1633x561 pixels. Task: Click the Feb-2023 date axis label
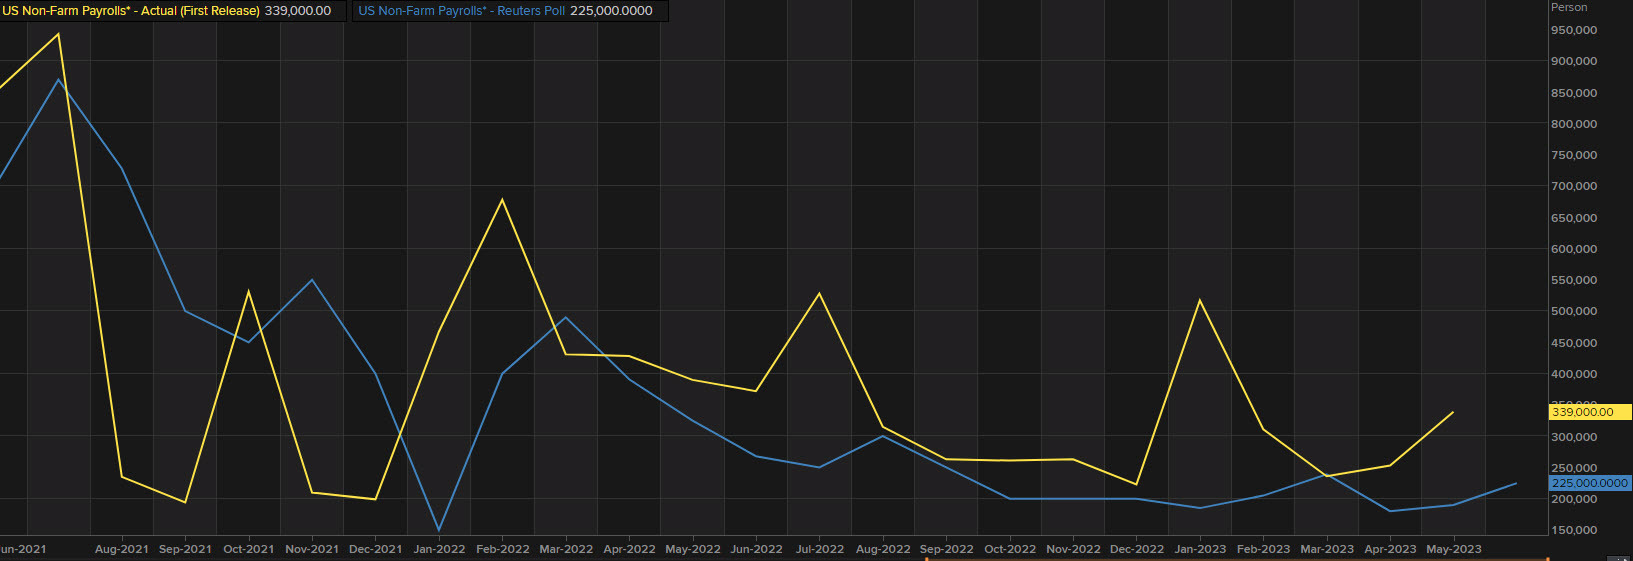(x=1263, y=549)
